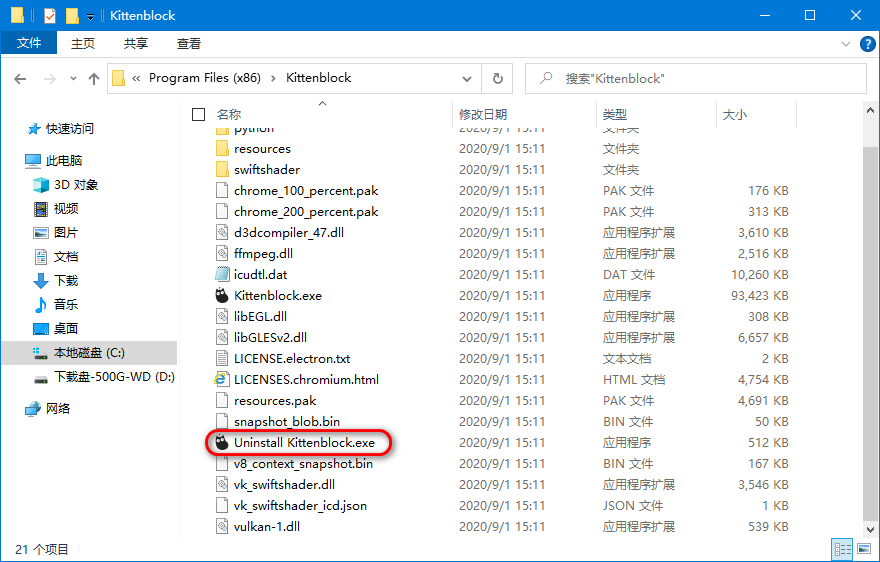The width and height of the screenshot is (880, 562).
Task: Click the New folder quick access toolbar icon
Action: tap(72, 16)
